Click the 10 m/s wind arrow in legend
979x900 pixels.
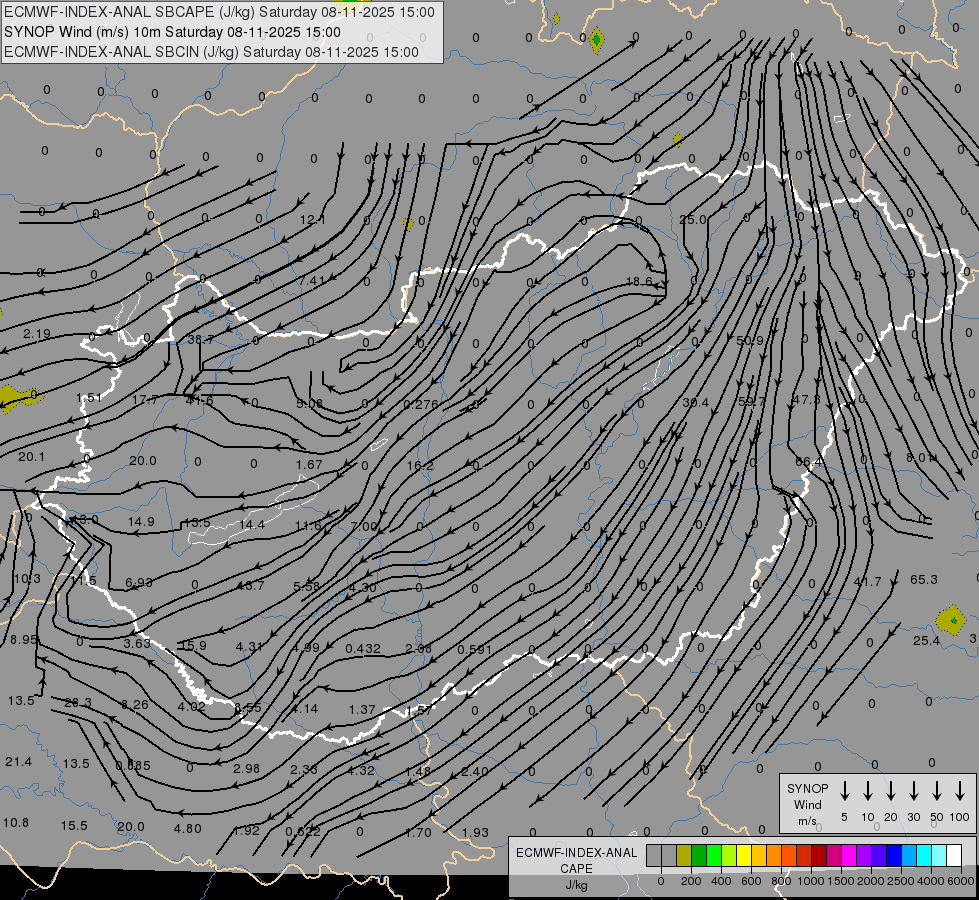click(x=868, y=790)
